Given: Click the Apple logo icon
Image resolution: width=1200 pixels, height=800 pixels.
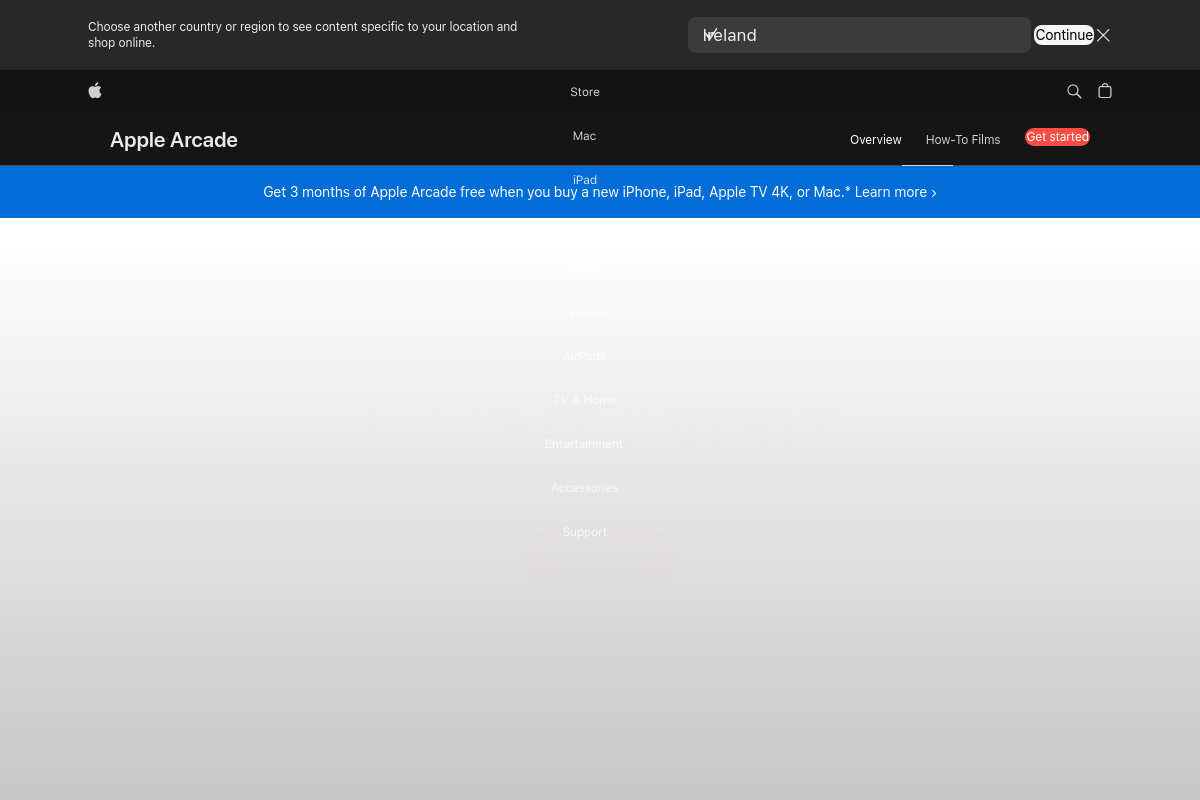Looking at the screenshot, I should 95,91.
